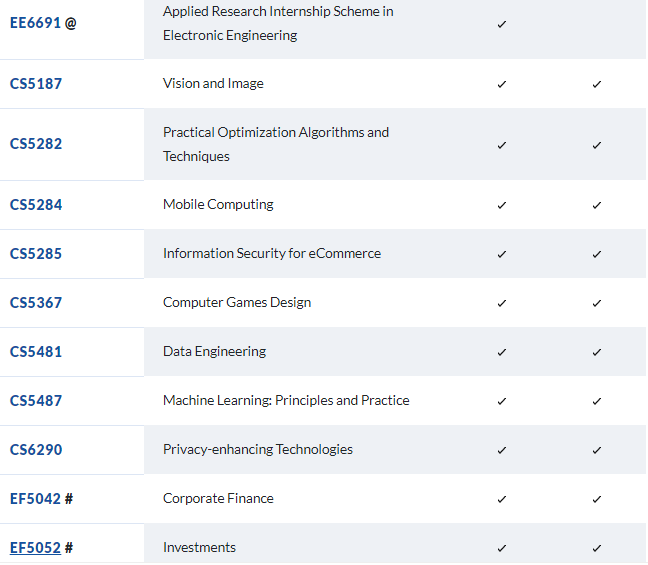Click the first checkmark in Data Engineering row
This screenshot has height=565, width=648.
[x=502, y=352]
